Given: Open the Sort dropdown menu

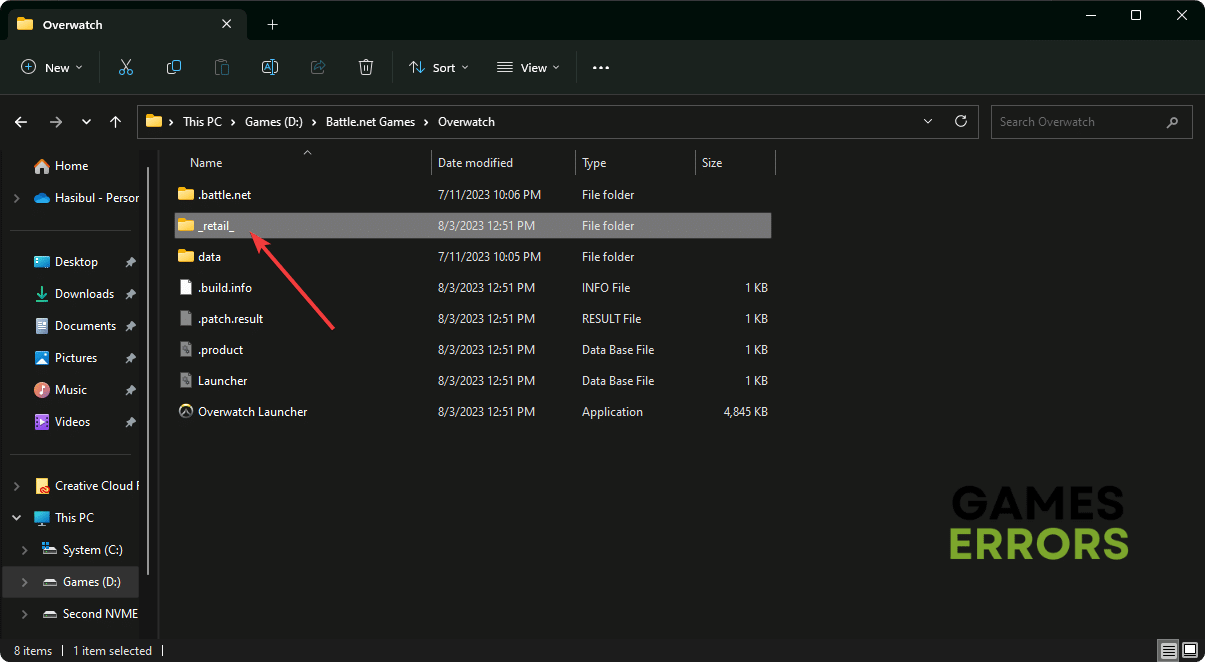Looking at the screenshot, I should 438,67.
